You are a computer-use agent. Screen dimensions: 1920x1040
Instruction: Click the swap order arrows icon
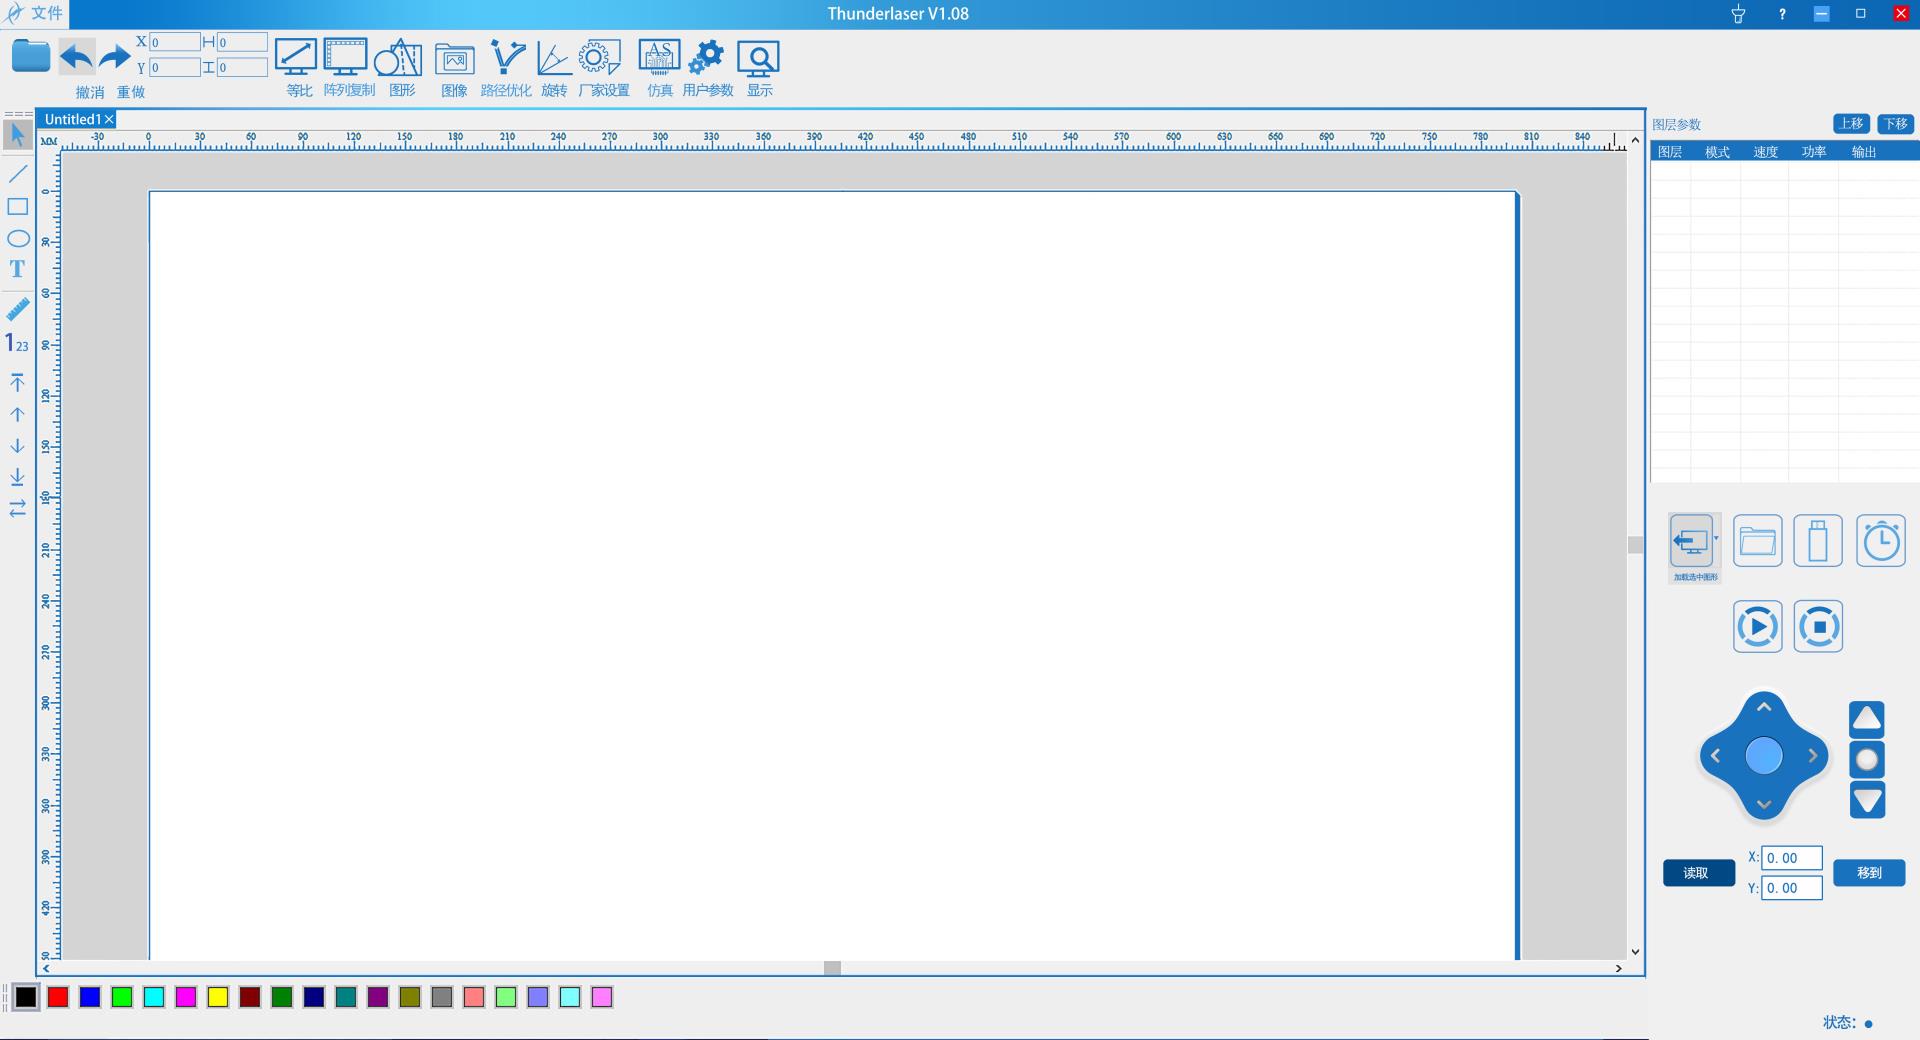pyautogui.click(x=17, y=509)
